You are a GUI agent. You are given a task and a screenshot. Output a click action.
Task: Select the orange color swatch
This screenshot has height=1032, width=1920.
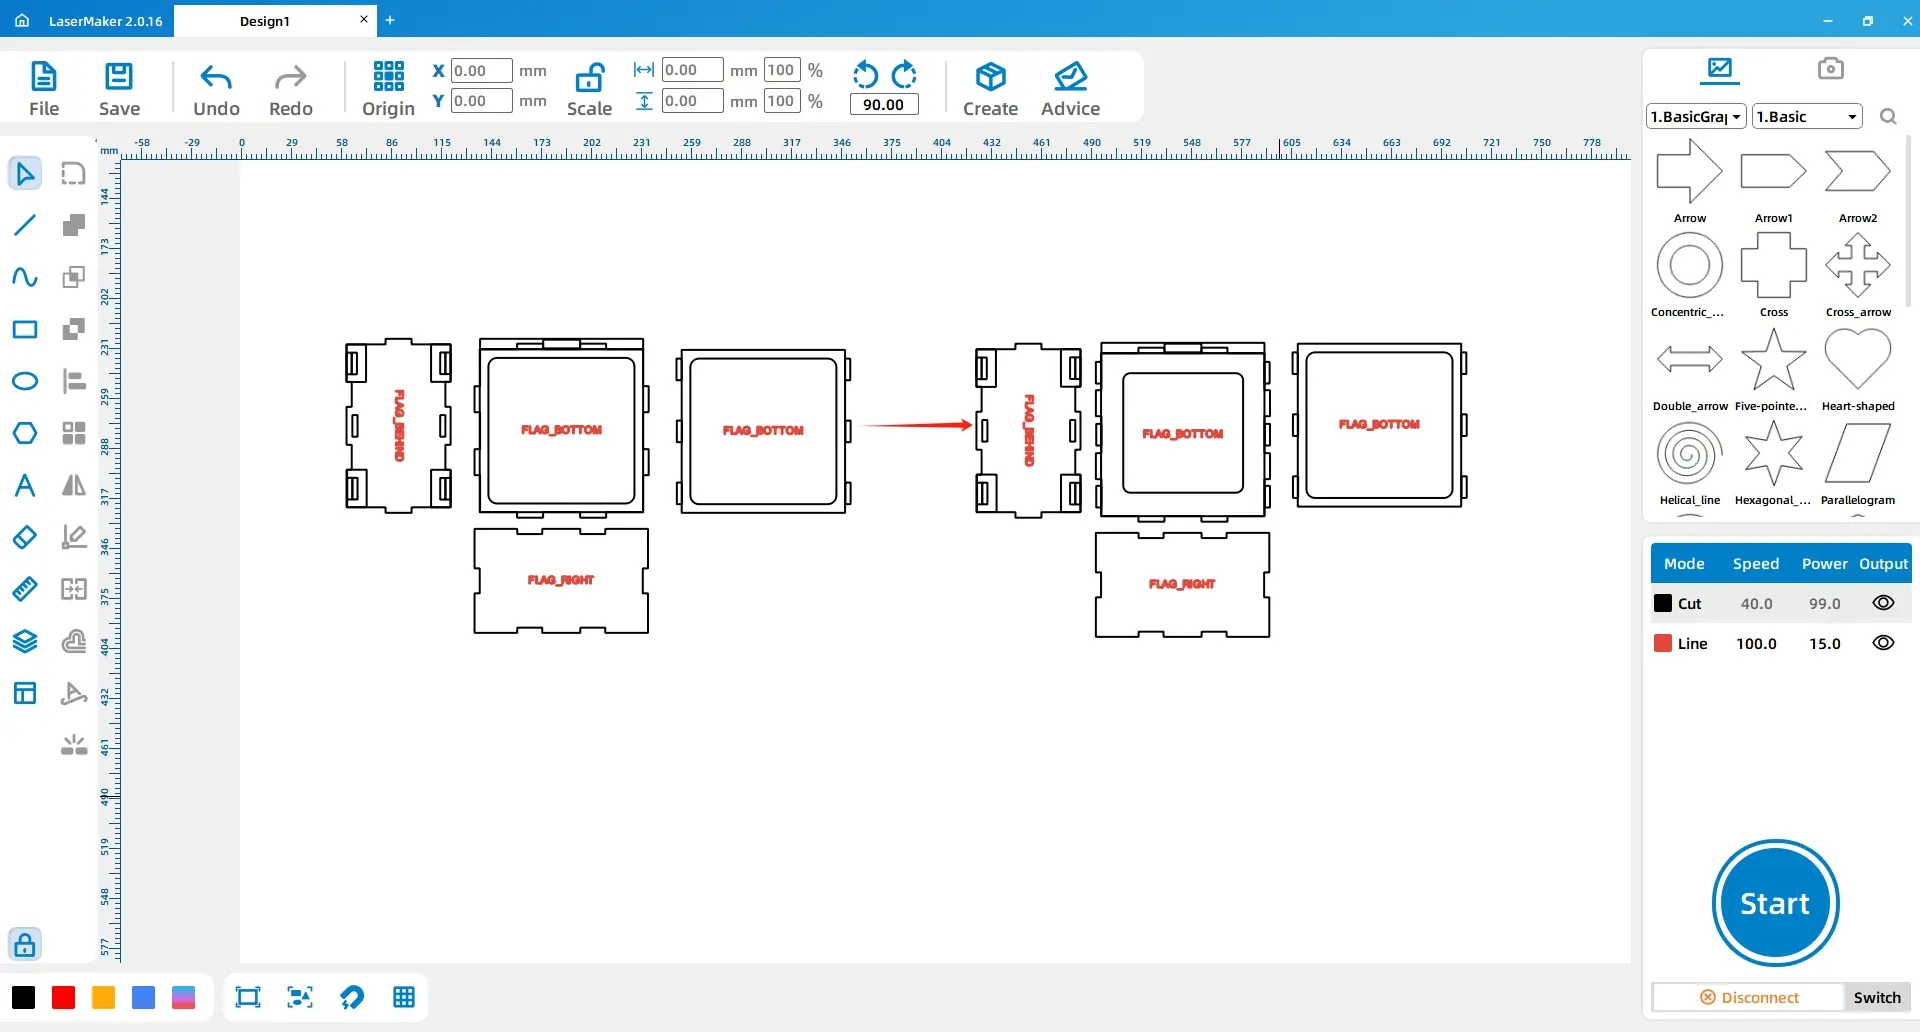(x=103, y=997)
